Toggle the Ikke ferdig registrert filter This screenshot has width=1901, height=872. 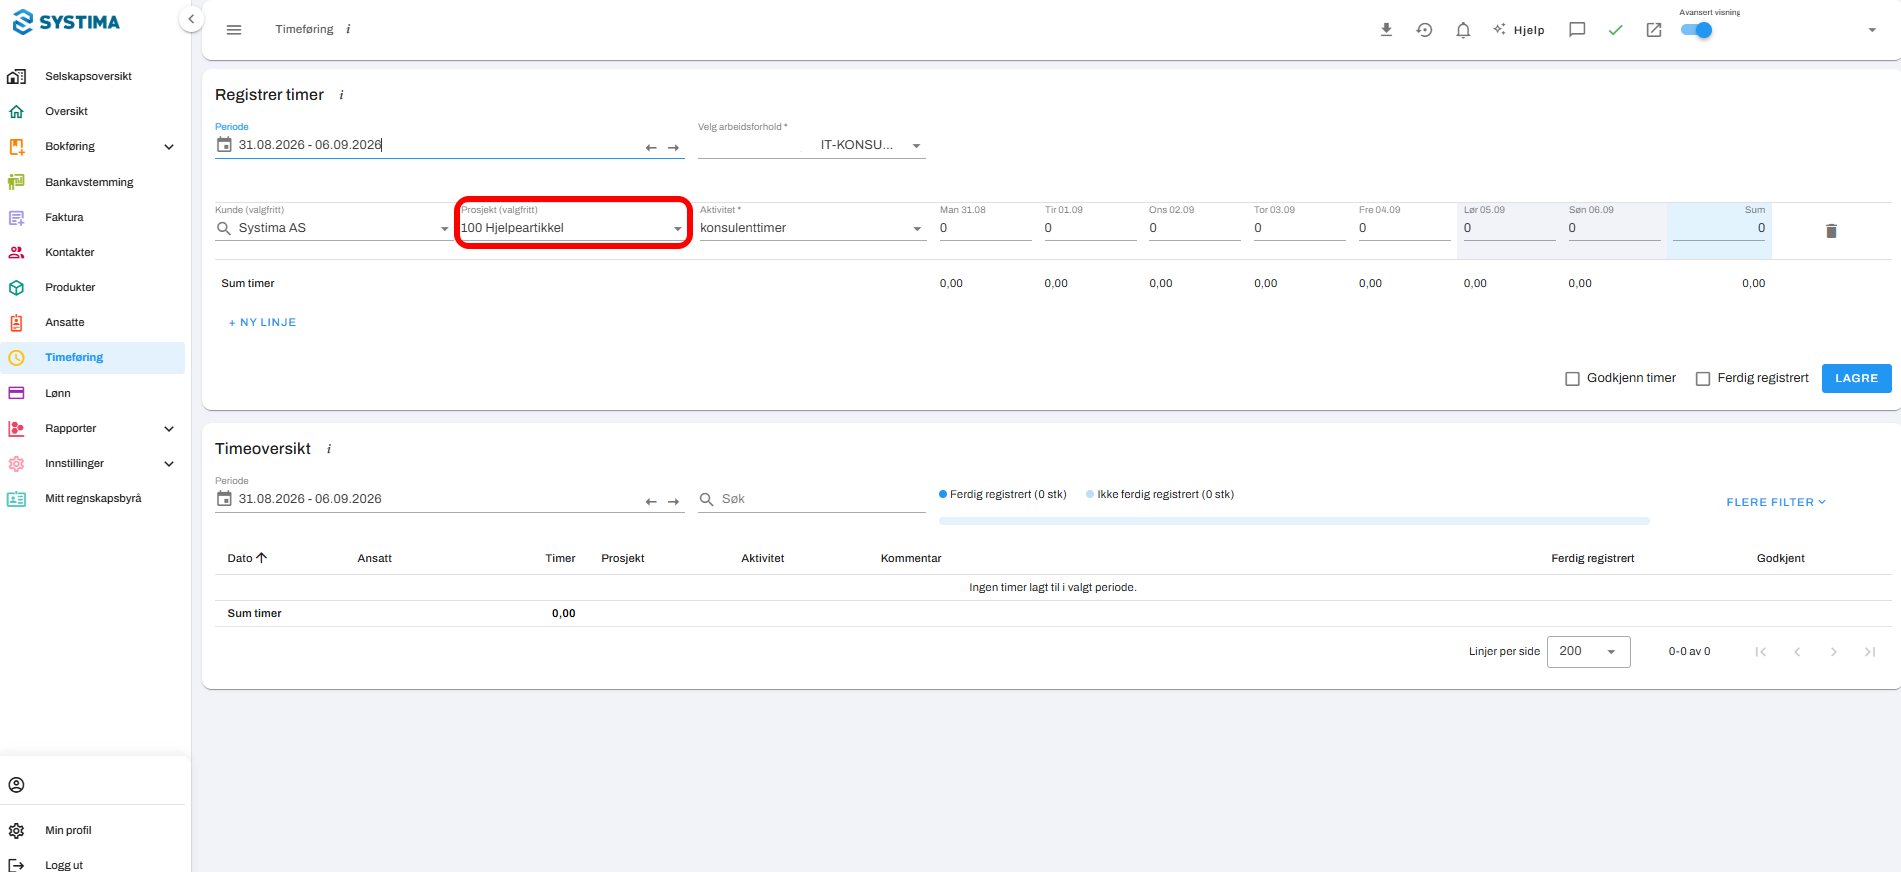click(x=1160, y=494)
